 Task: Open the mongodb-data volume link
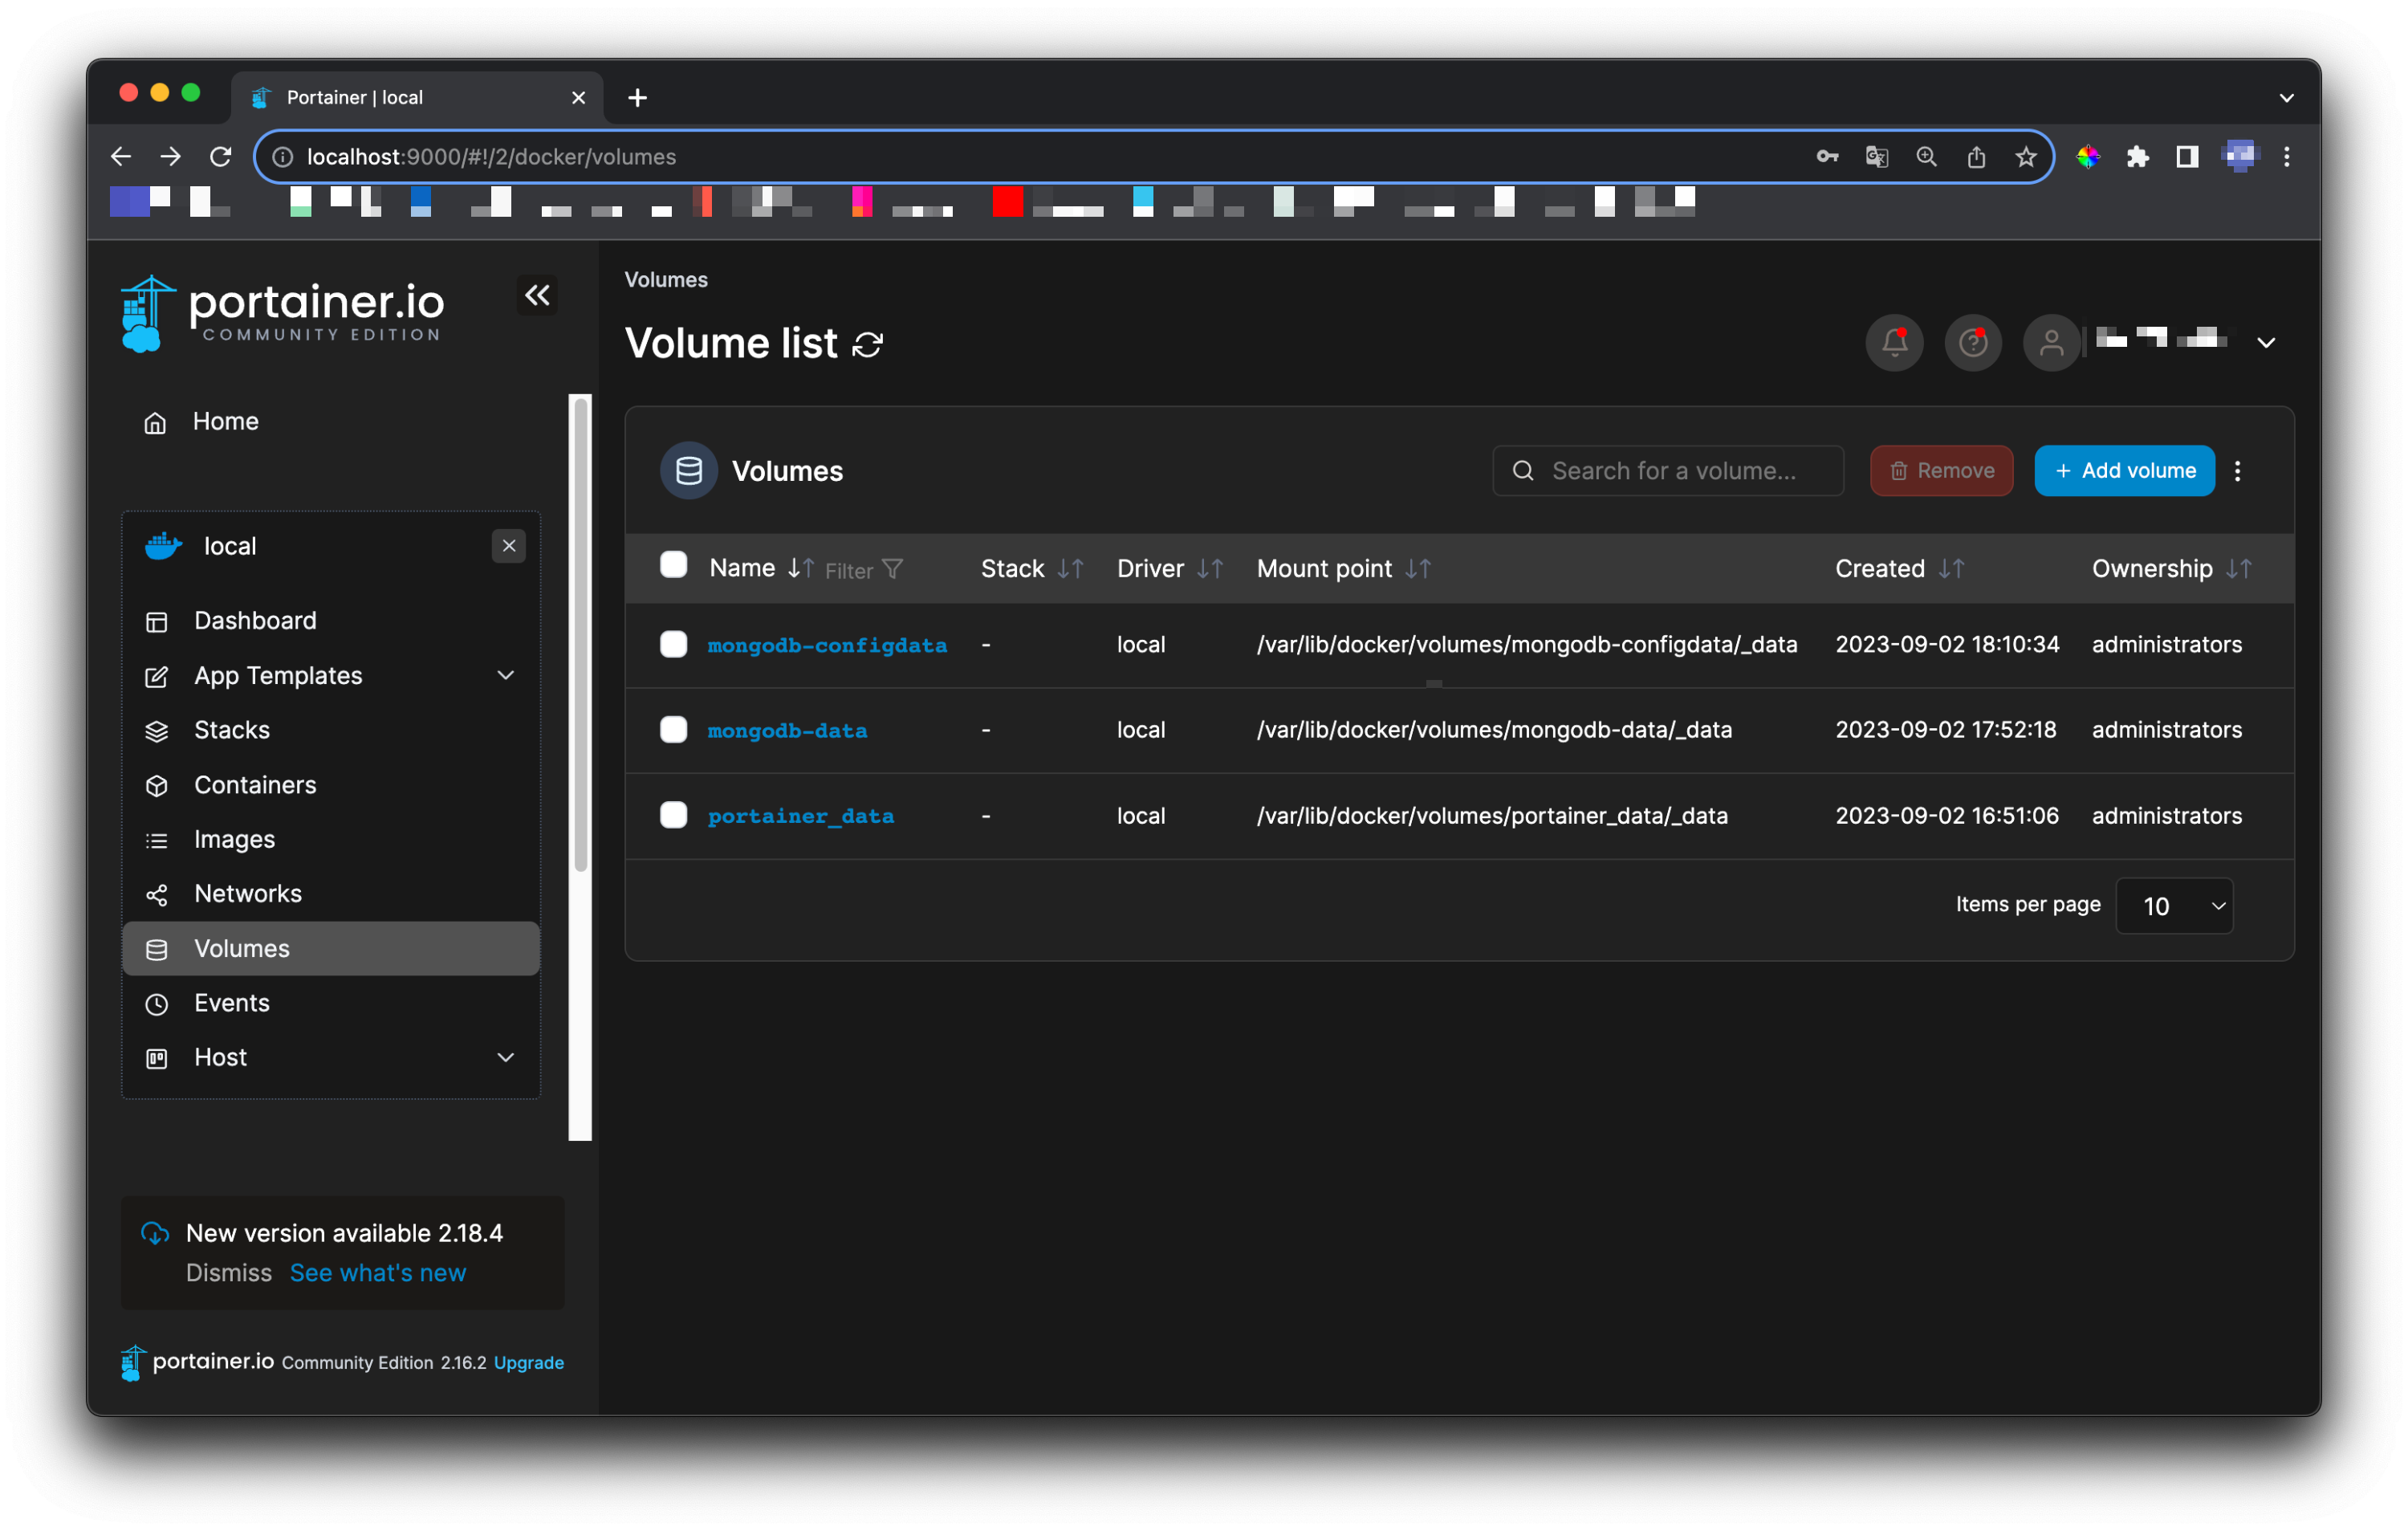click(787, 731)
